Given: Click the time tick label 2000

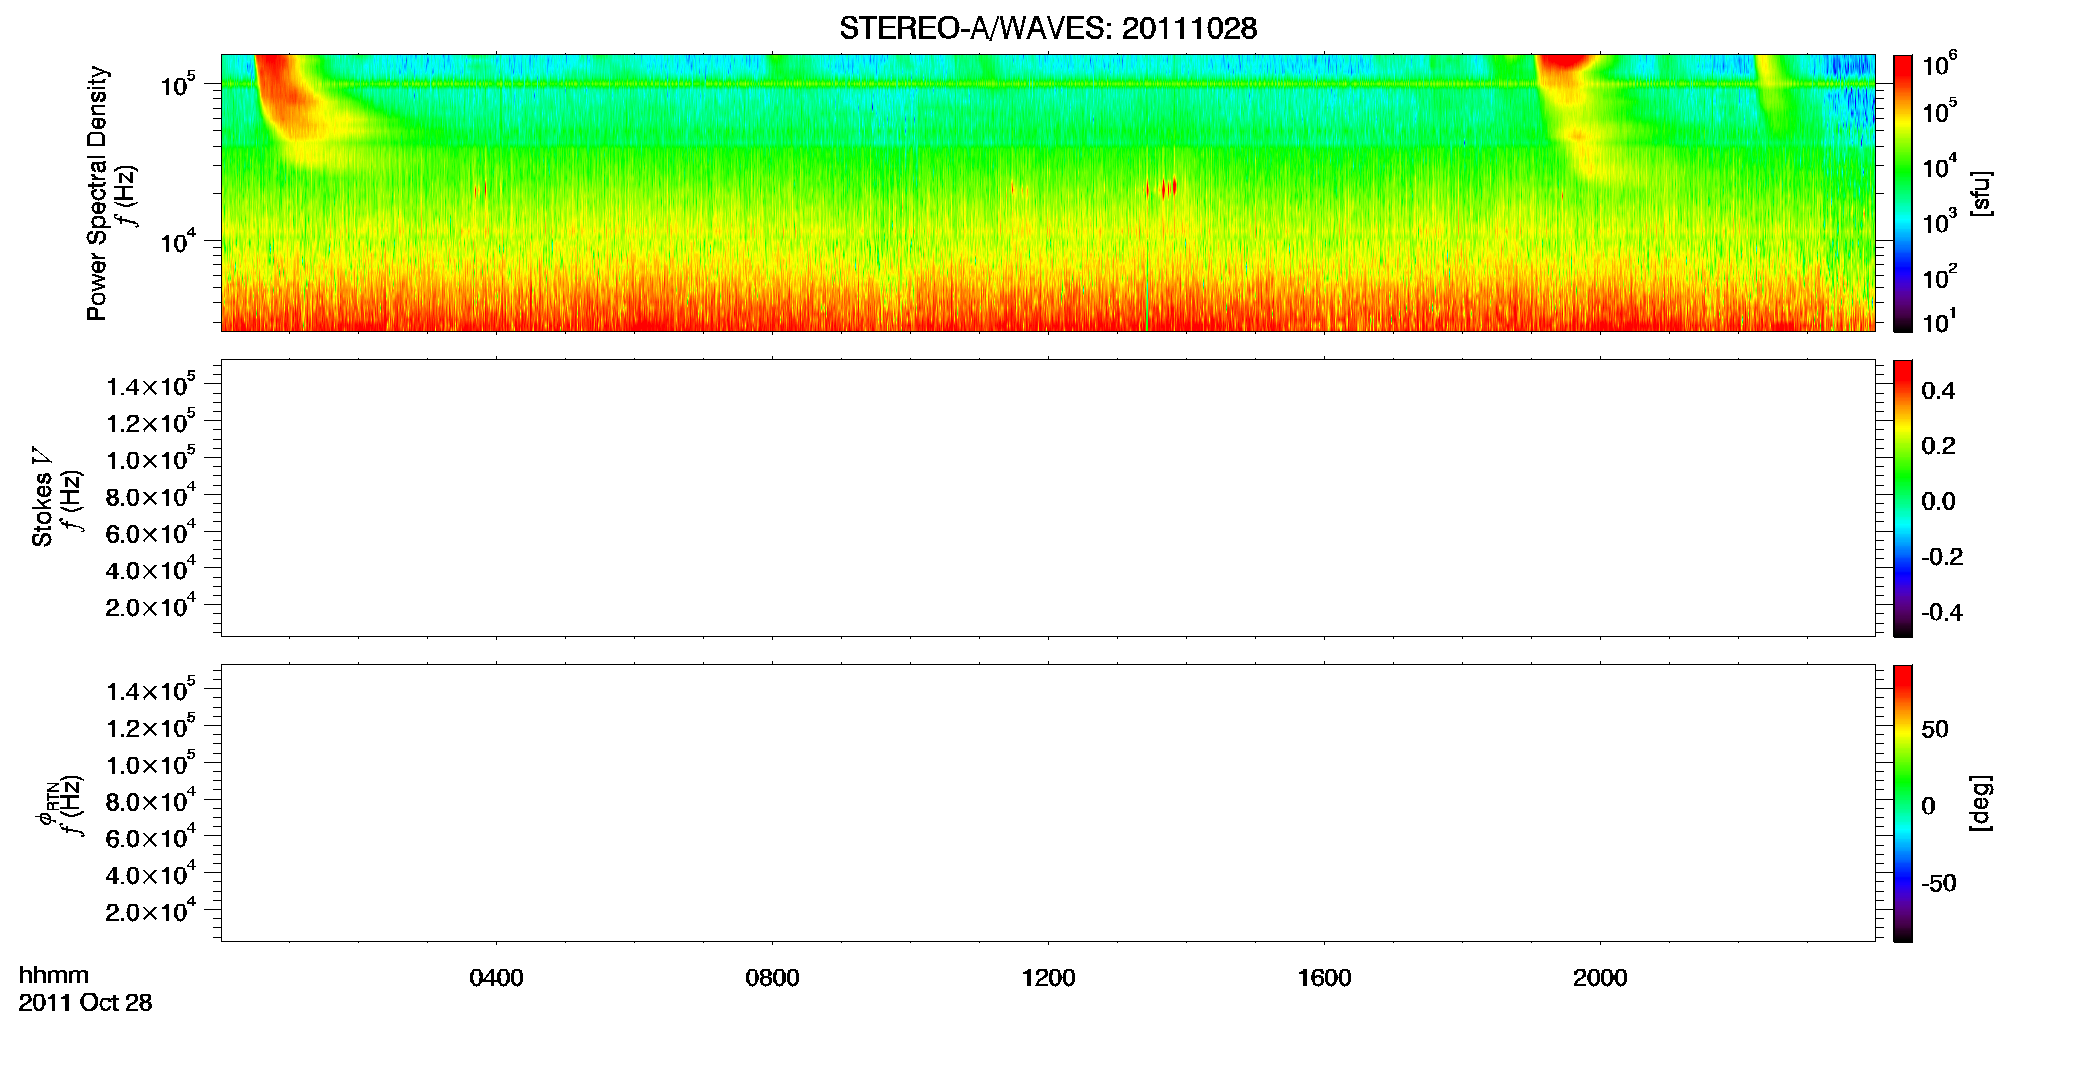Looking at the screenshot, I should (1600, 978).
